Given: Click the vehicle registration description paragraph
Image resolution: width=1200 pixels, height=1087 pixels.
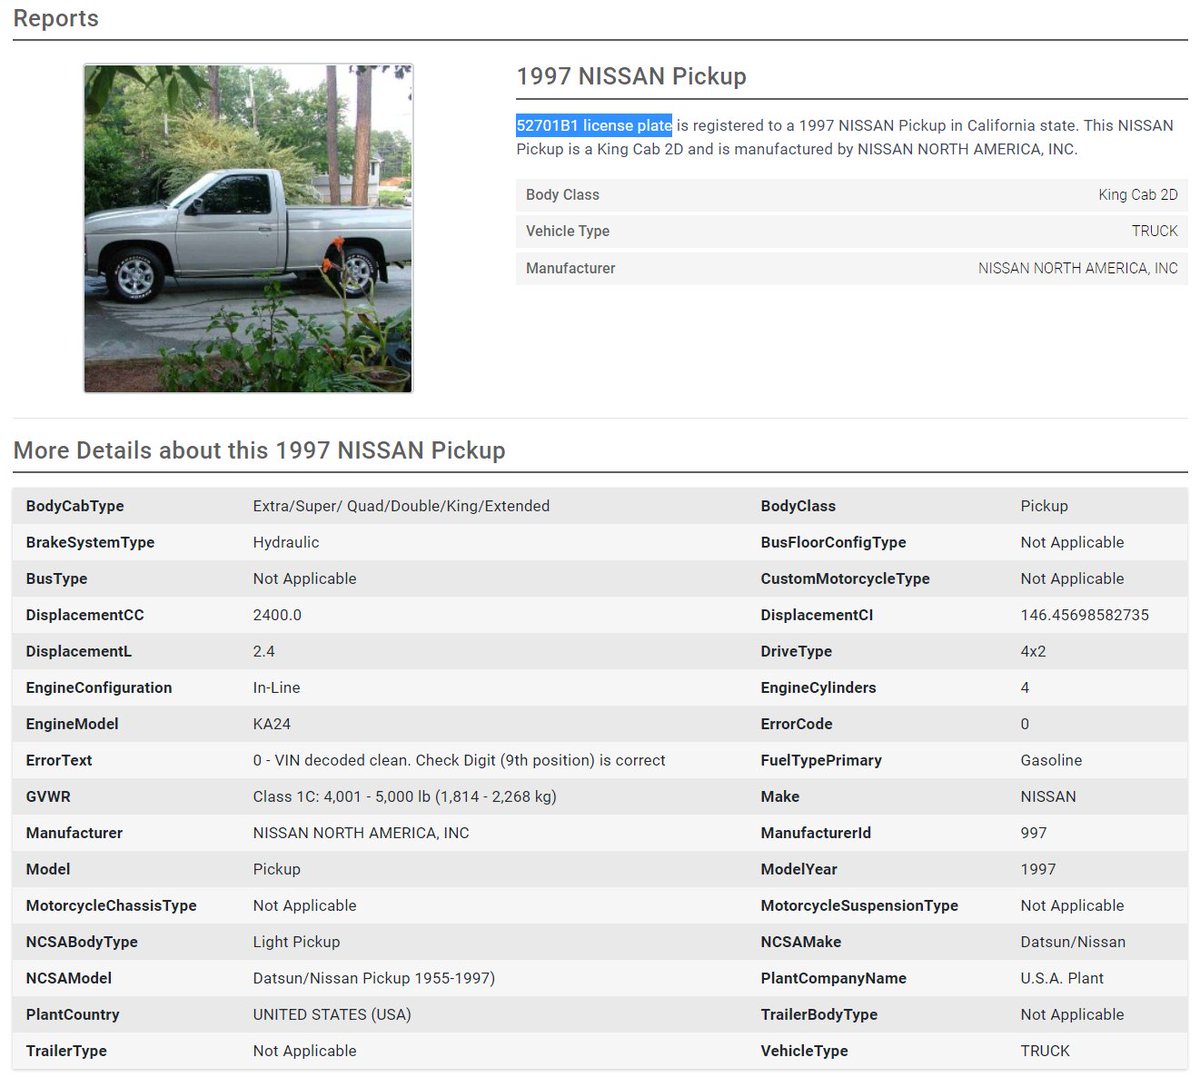Looking at the screenshot, I should coord(845,137).
